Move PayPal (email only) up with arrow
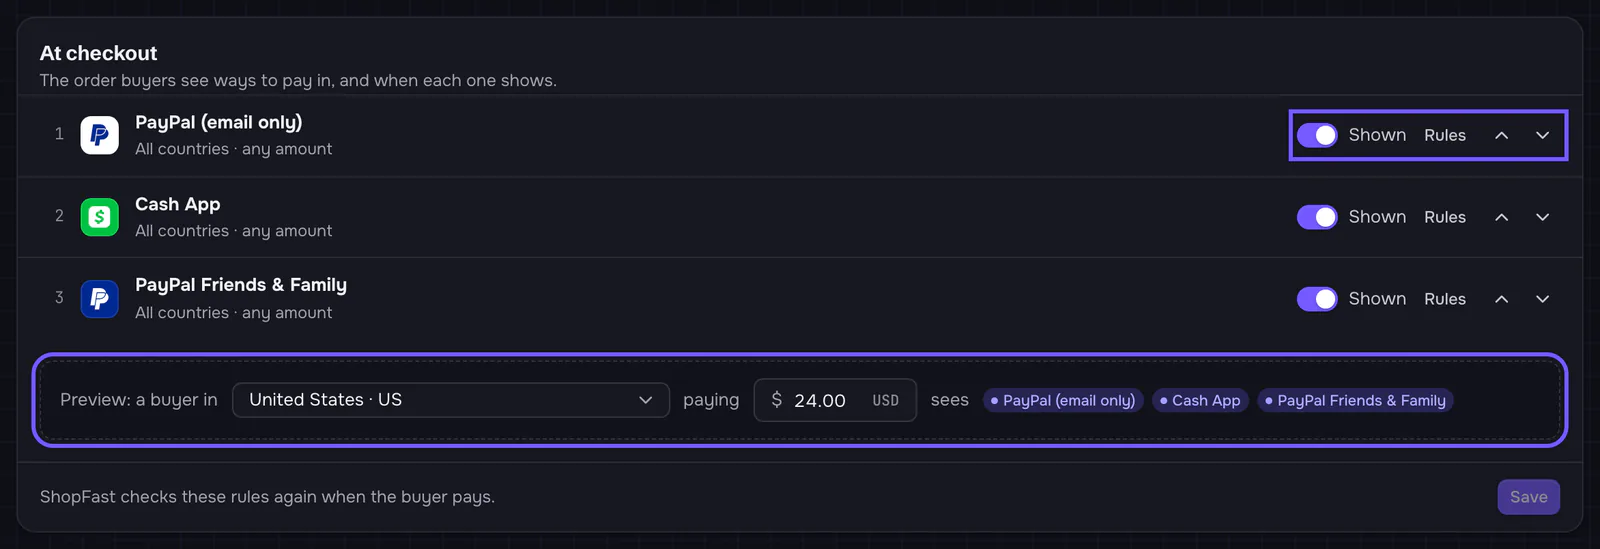This screenshot has width=1600, height=549. pyautogui.click(x=1501, y=135)
